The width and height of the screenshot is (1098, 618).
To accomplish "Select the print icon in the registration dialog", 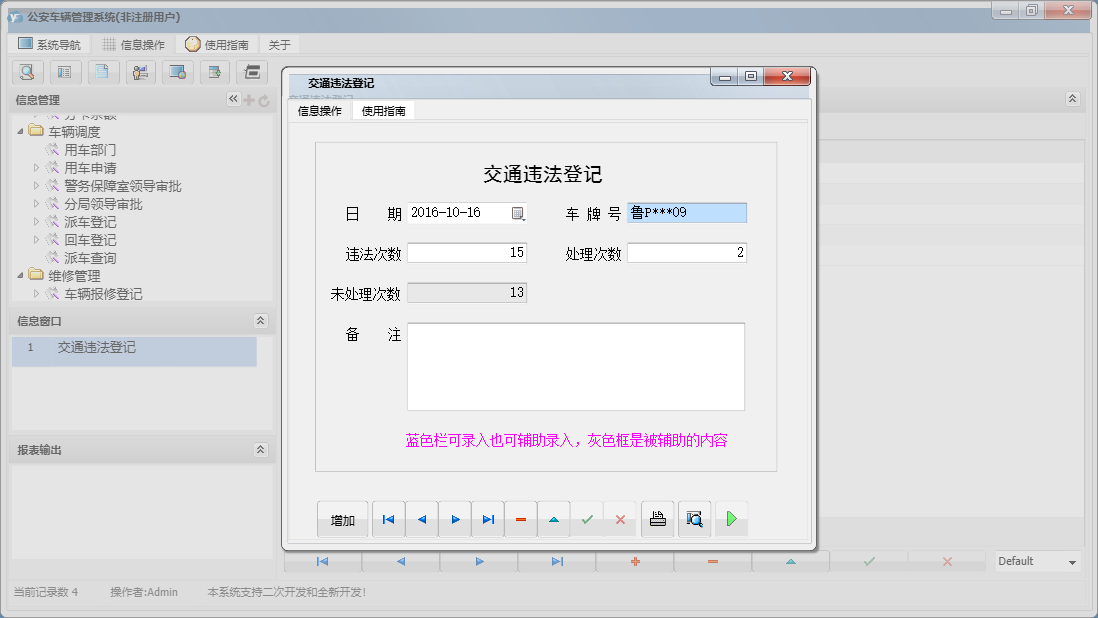I will pos(657,519).
